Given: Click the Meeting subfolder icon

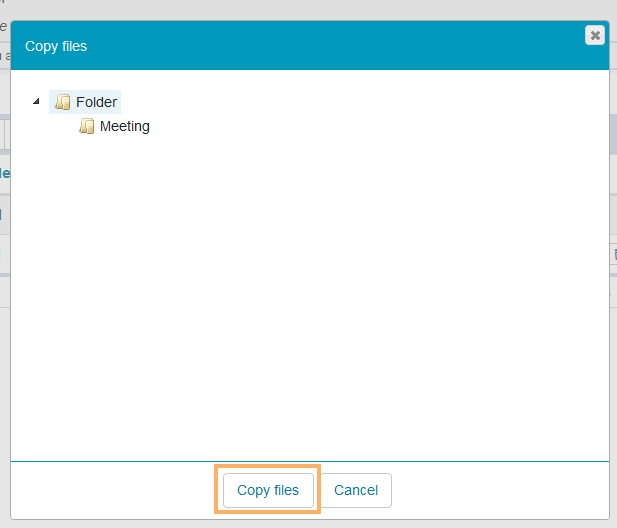Looking at the screenshot, I should (x=87, y=126).
